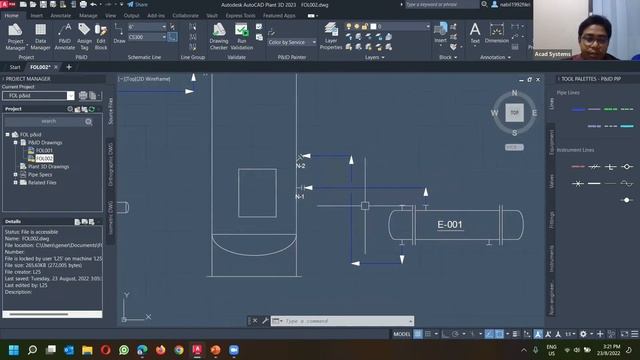
Task: Click the refresh icon in Project panel header
Action: click(91, 109)
